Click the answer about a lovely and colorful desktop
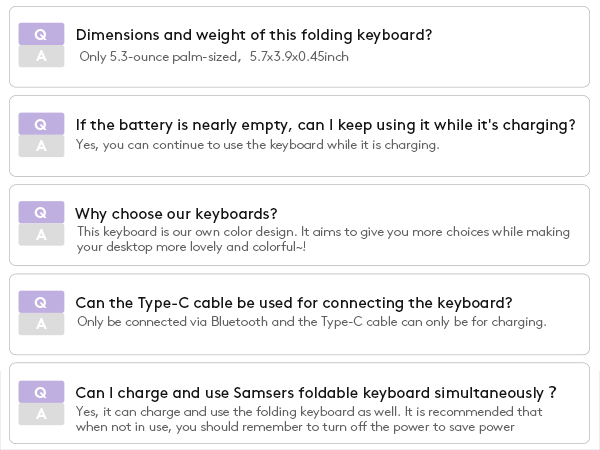Image resolution: width=600 pixels, height=450 pixels. pyautogui.click(x=323, y=239)
